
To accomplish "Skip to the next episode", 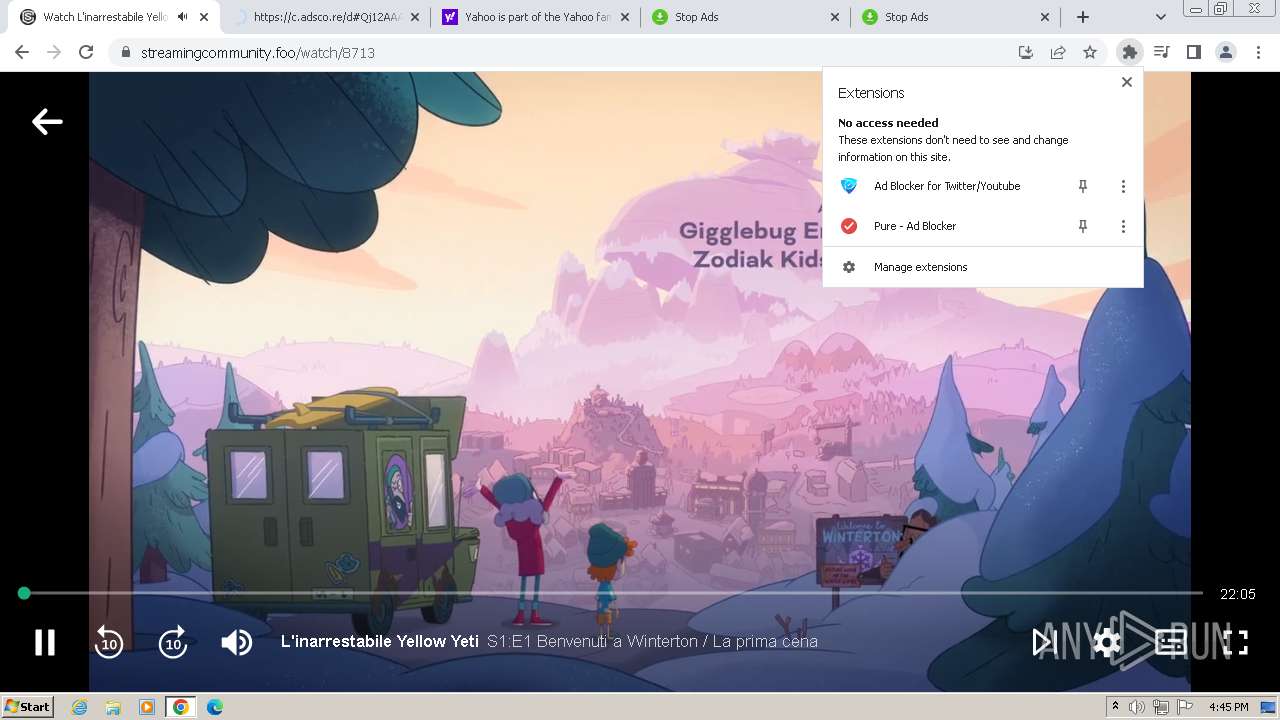I will tap(1044, 642).
